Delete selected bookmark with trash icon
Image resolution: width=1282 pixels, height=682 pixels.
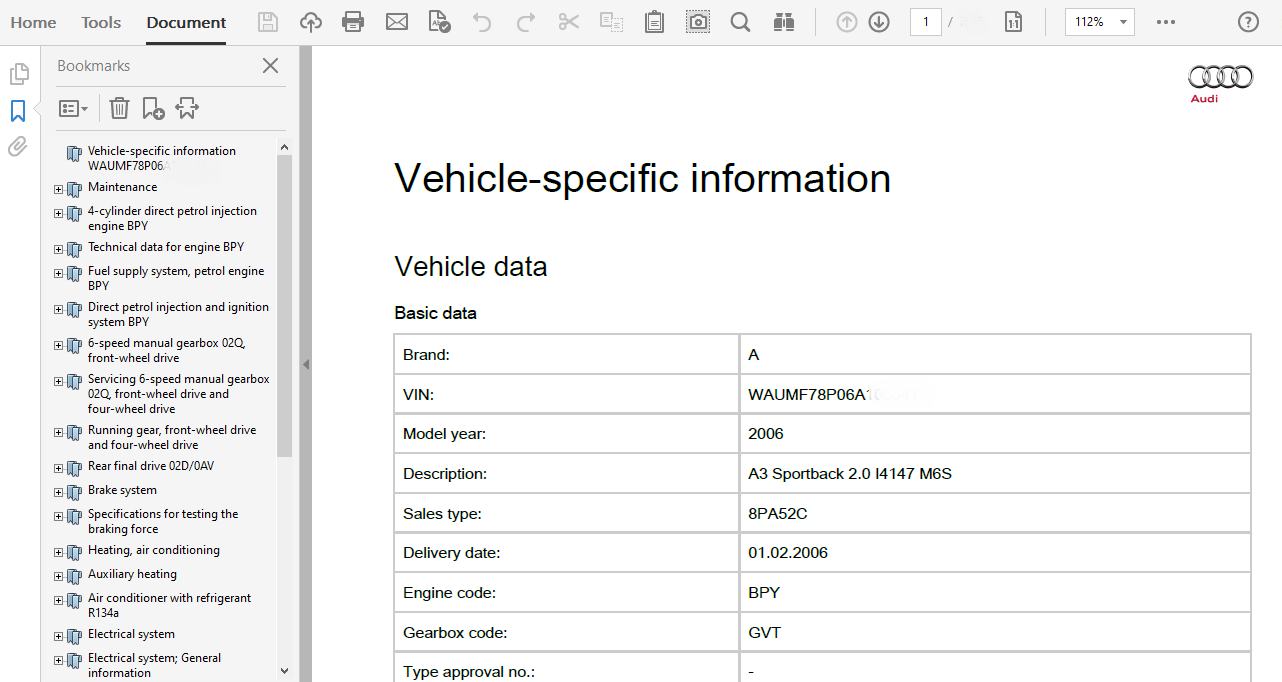click(119, 108)
